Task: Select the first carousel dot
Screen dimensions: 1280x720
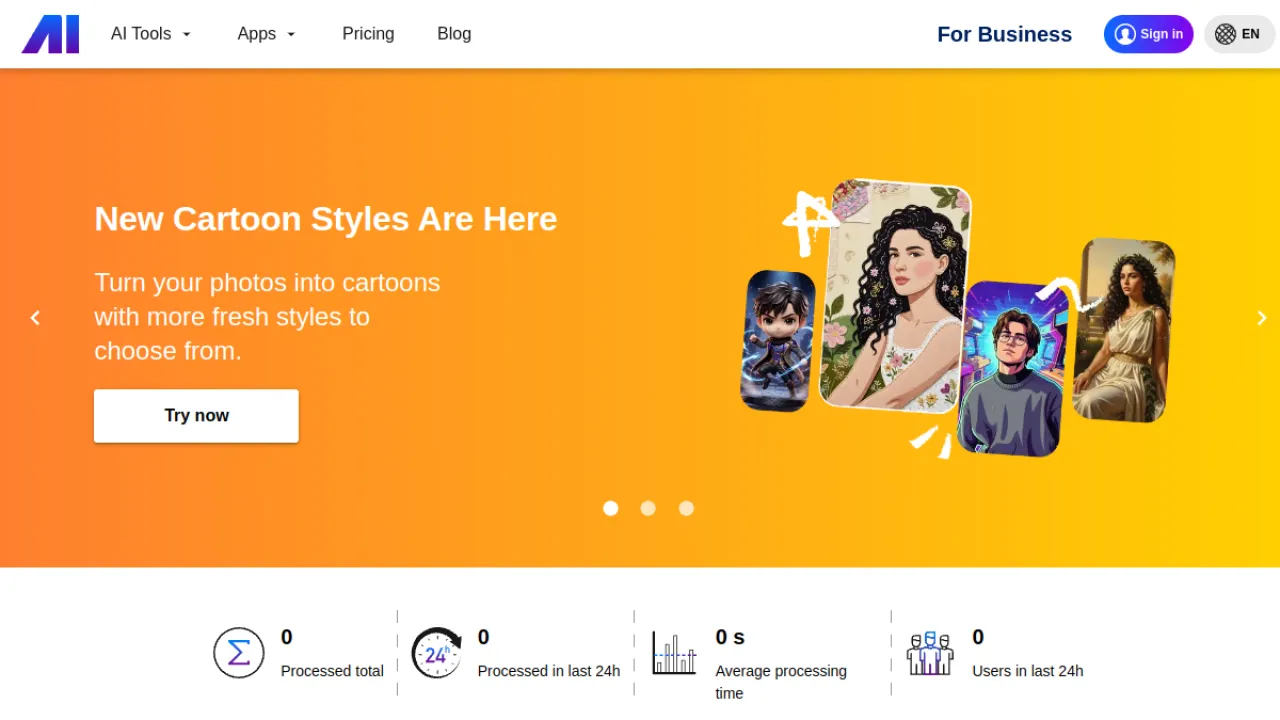Action: 611,508
